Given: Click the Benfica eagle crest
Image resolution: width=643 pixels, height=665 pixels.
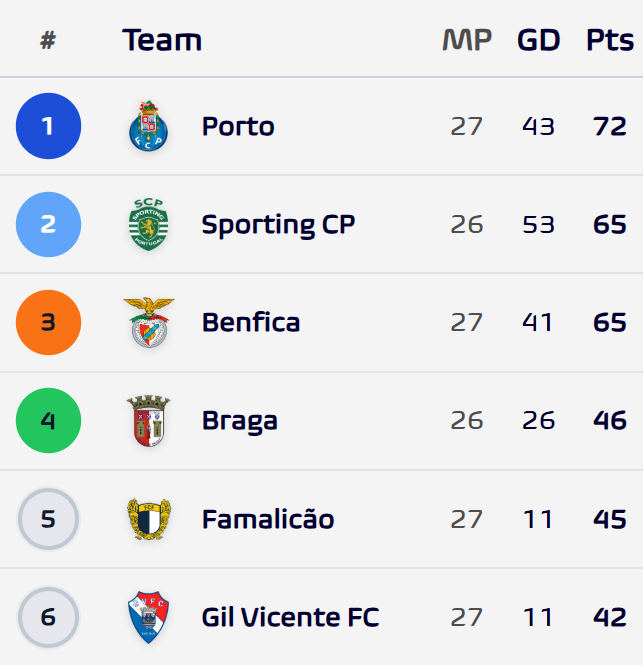Looking at the screenshot, I should pyautogui.click(x=148, y=322).
